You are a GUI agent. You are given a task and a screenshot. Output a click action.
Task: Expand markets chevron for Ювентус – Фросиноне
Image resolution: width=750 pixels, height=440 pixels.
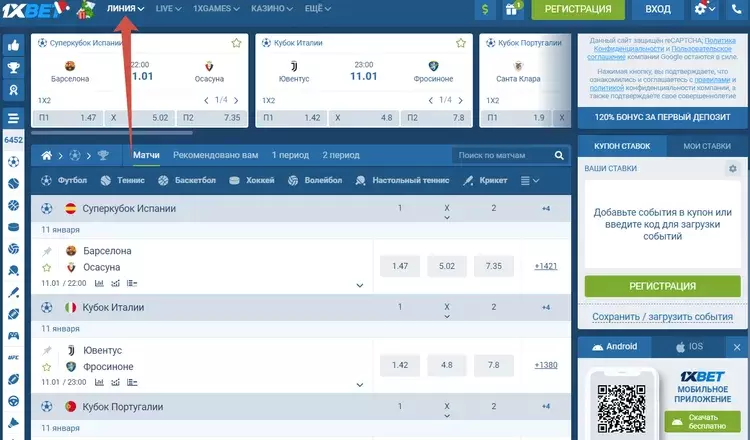360,385
